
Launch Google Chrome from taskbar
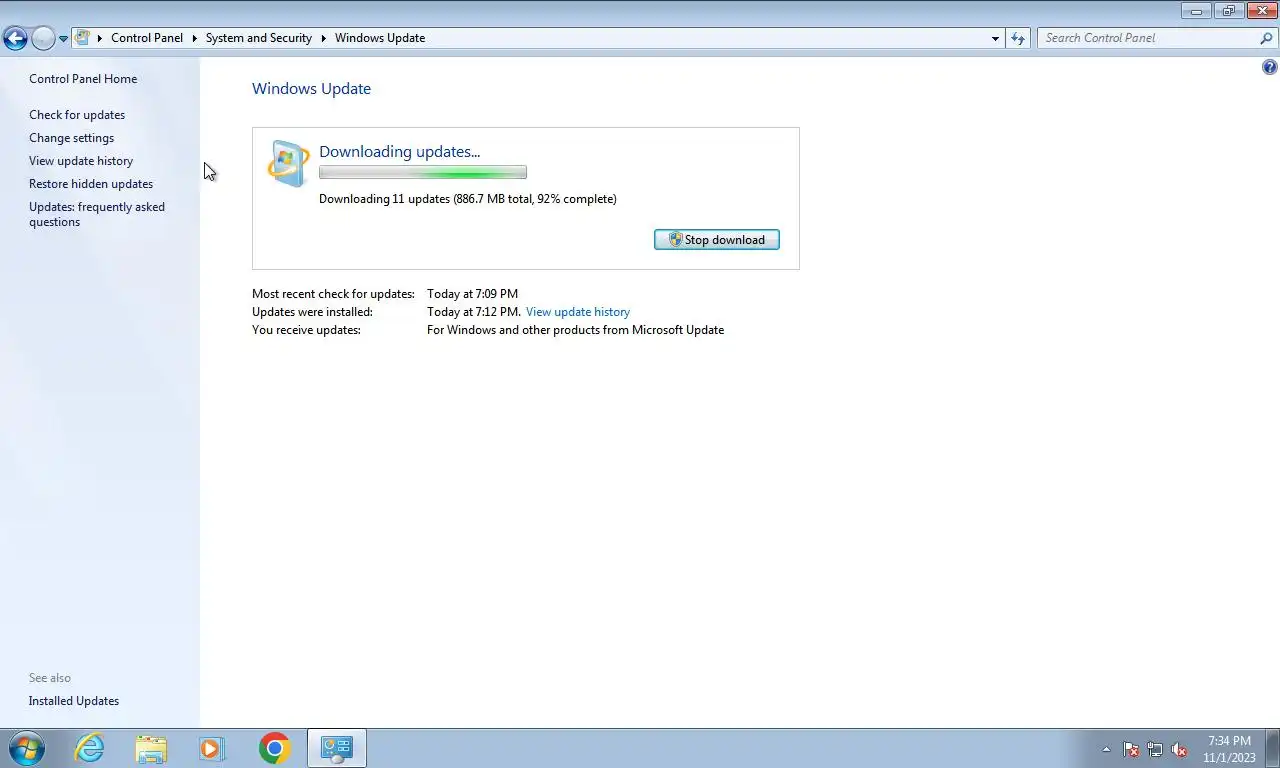[274, 748]
